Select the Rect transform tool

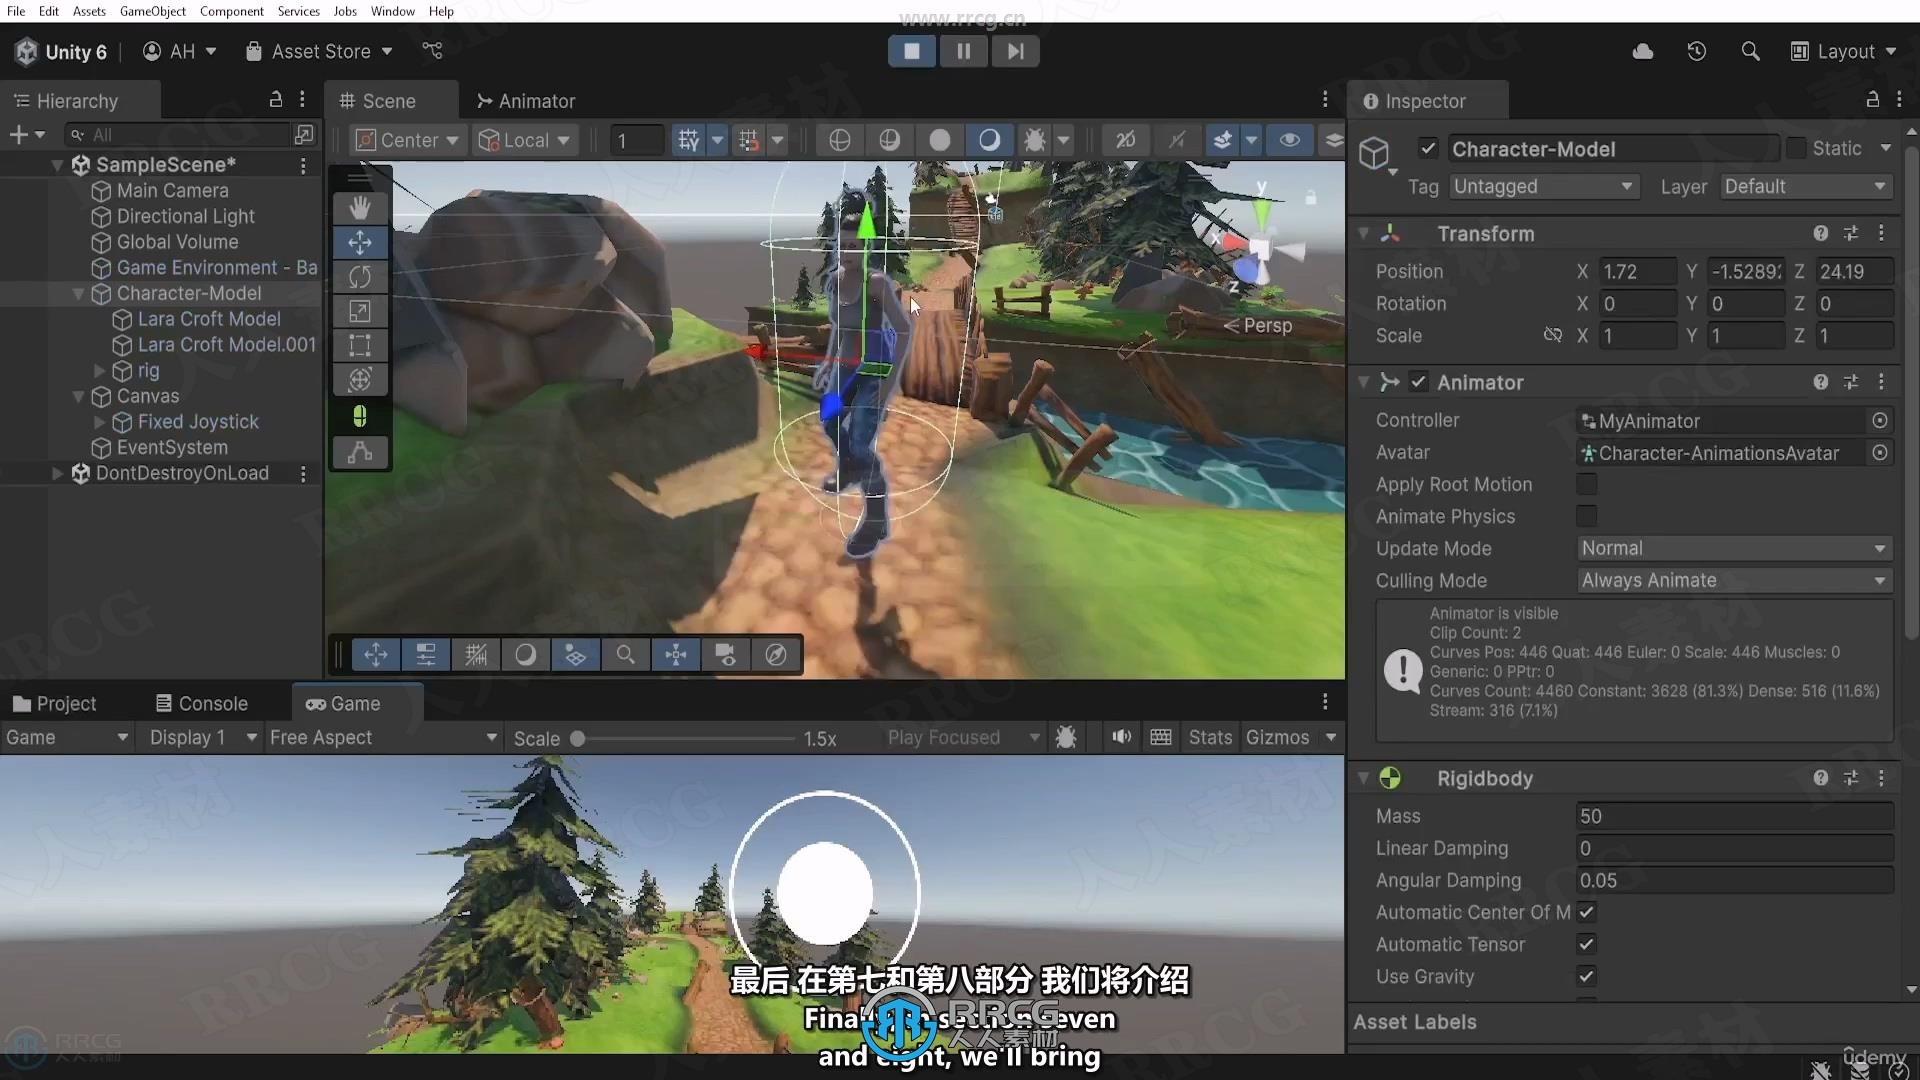click(360, 346)
